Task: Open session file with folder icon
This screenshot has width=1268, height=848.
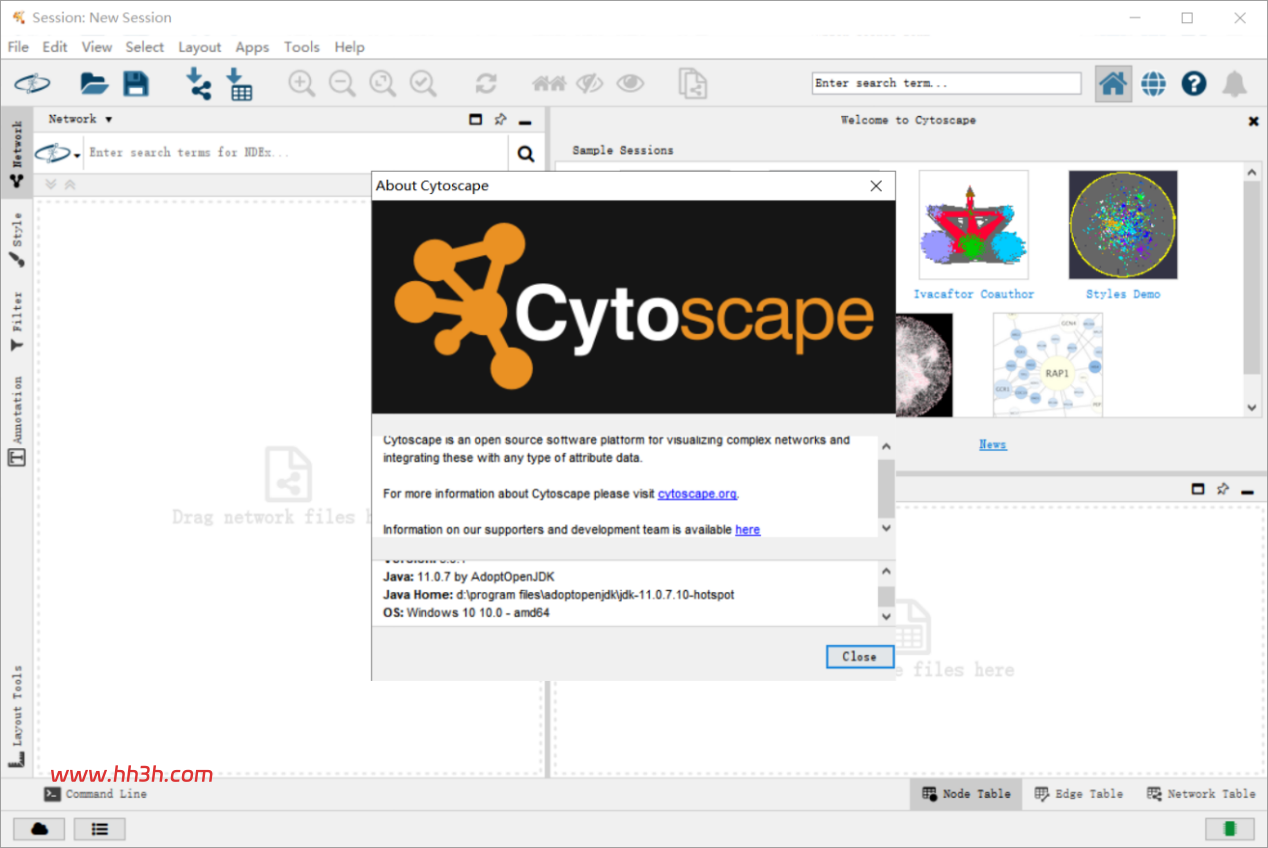Action: 94,83
